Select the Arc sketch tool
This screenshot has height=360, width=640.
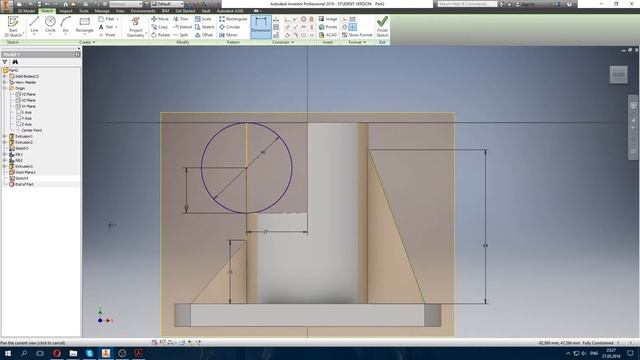tap(66, 24)
